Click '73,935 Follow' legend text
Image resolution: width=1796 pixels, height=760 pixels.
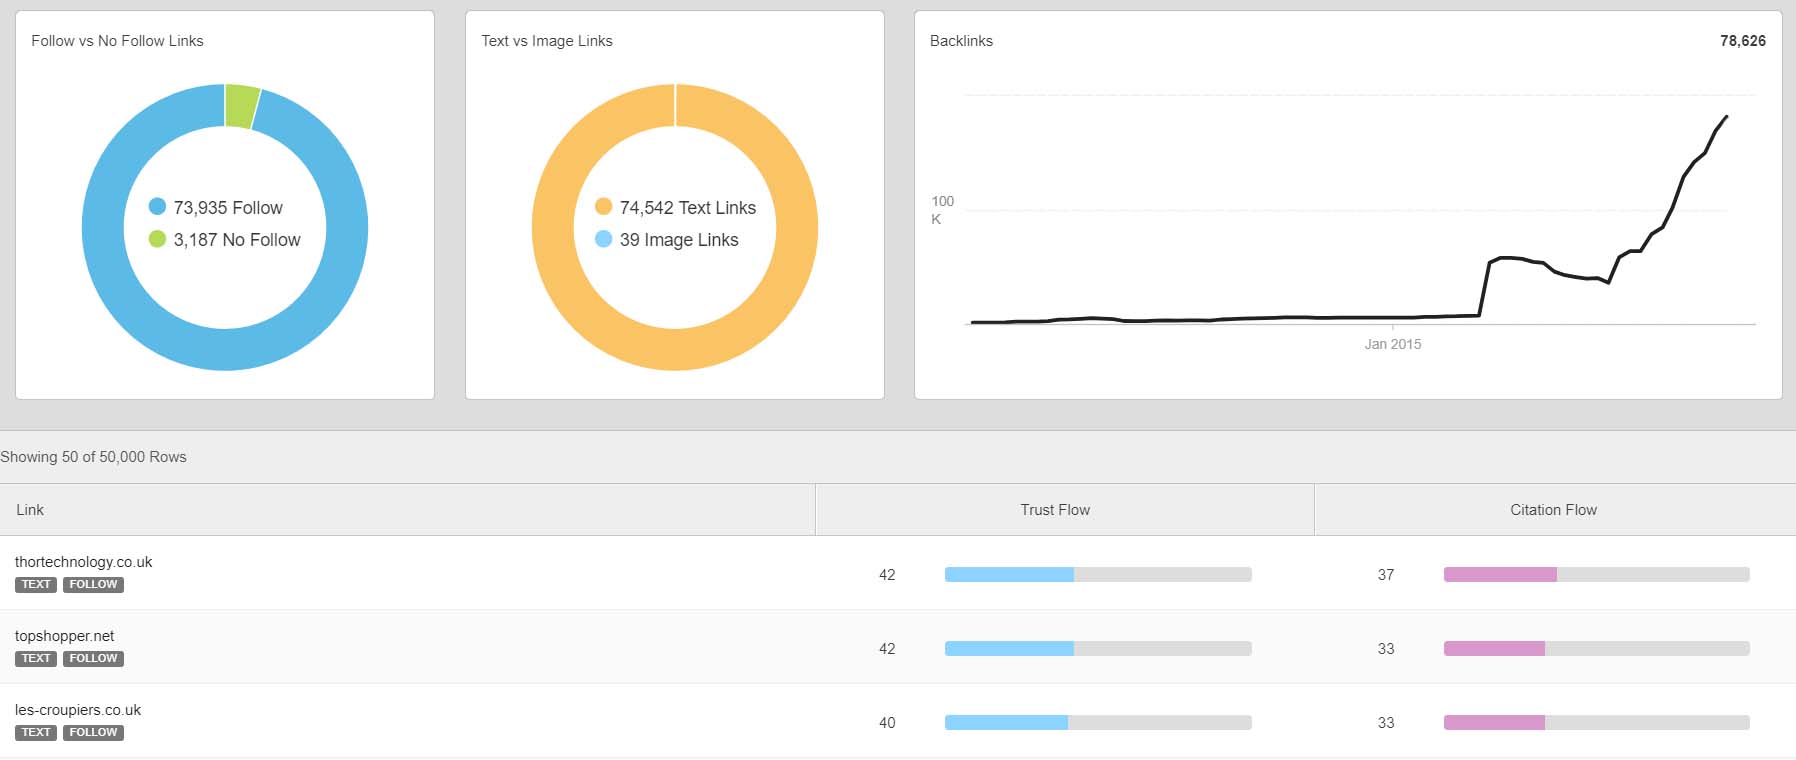click(x=228, y=208)
